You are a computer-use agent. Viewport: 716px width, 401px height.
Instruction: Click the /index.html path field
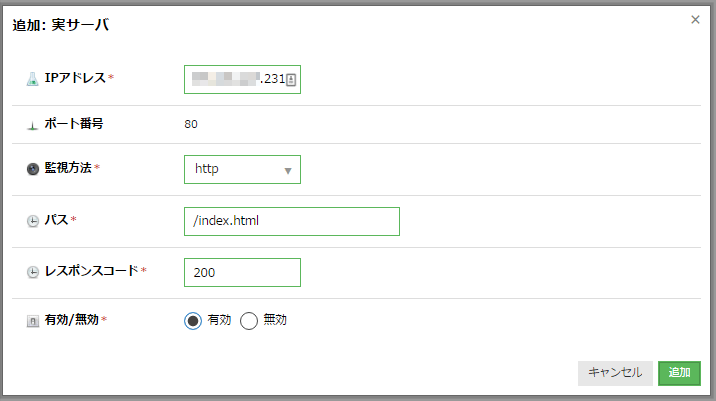pos(292,222)
